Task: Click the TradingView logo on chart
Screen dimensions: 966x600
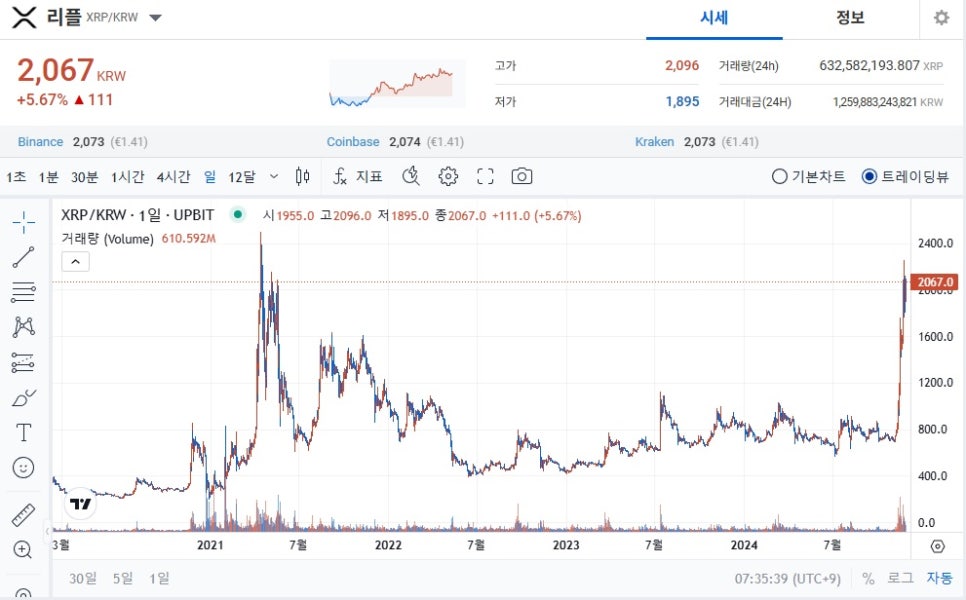Action: click(x=81, y=504)
